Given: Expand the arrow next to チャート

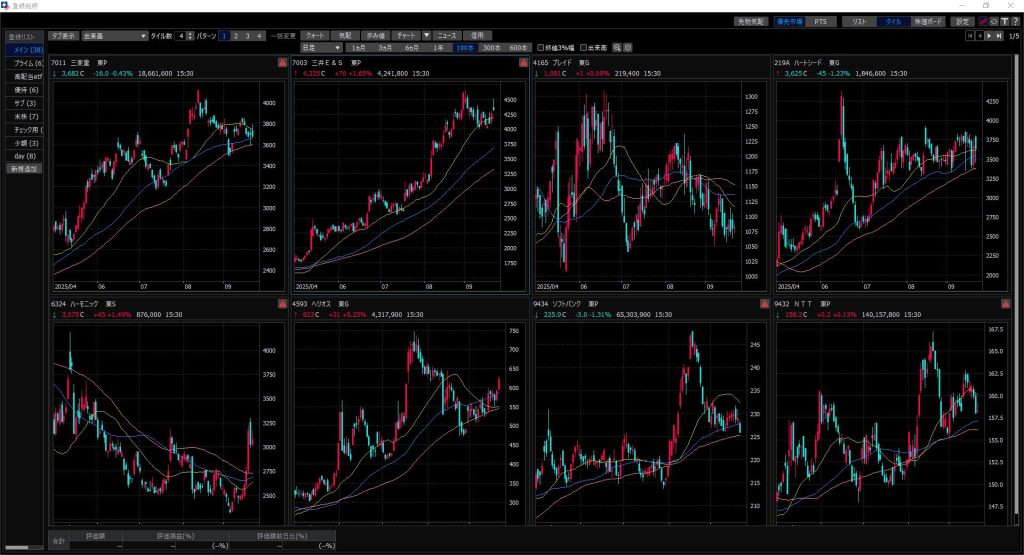Looking at the screenshot, I should pyautogui.click(x=427, y=36).
